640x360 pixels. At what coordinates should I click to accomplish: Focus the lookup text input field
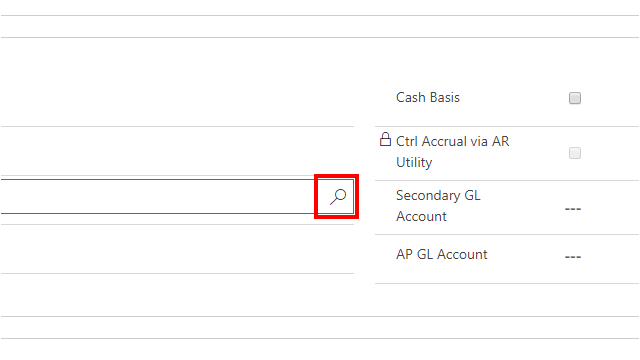pos(159,196)
